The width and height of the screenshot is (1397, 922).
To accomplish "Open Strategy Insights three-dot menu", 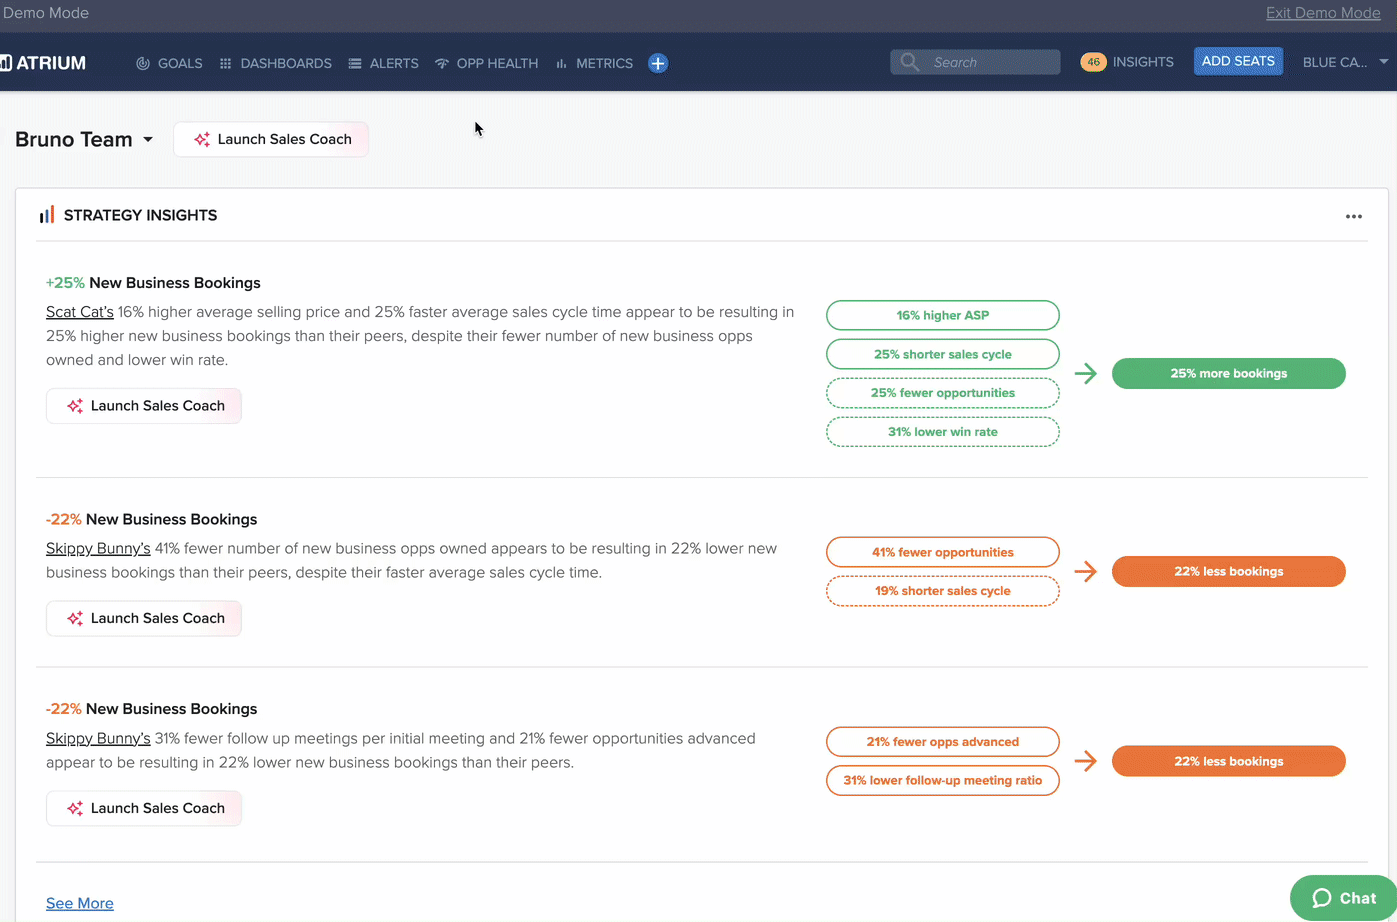I will tap(1354, 216).
